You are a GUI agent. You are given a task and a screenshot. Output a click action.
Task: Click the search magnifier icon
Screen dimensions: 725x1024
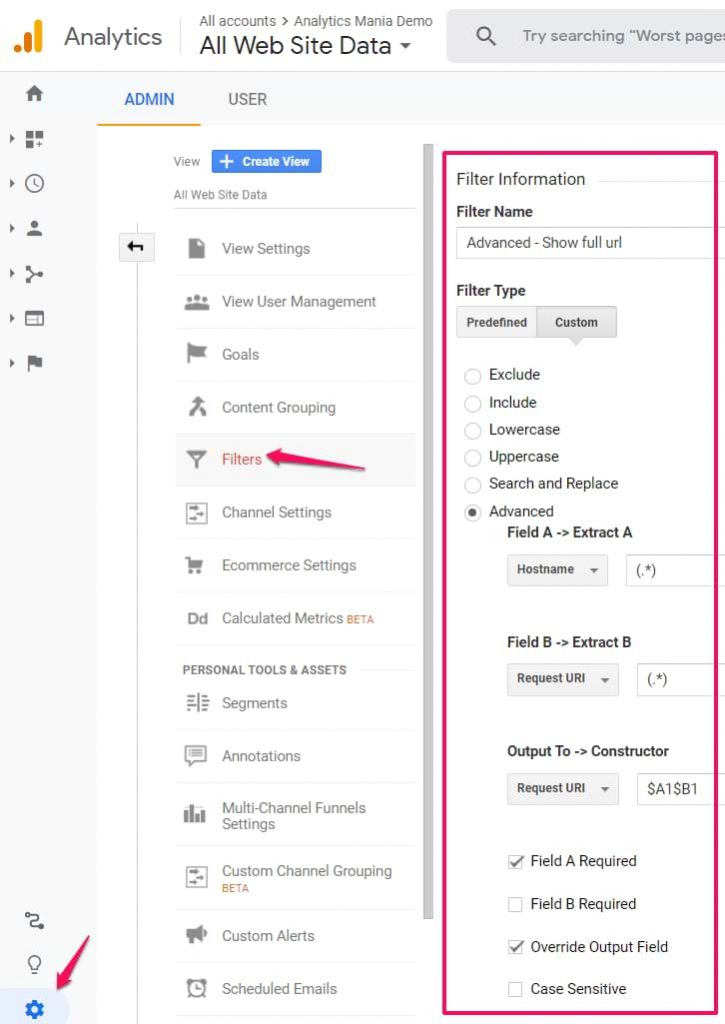(x=485, y=35)
